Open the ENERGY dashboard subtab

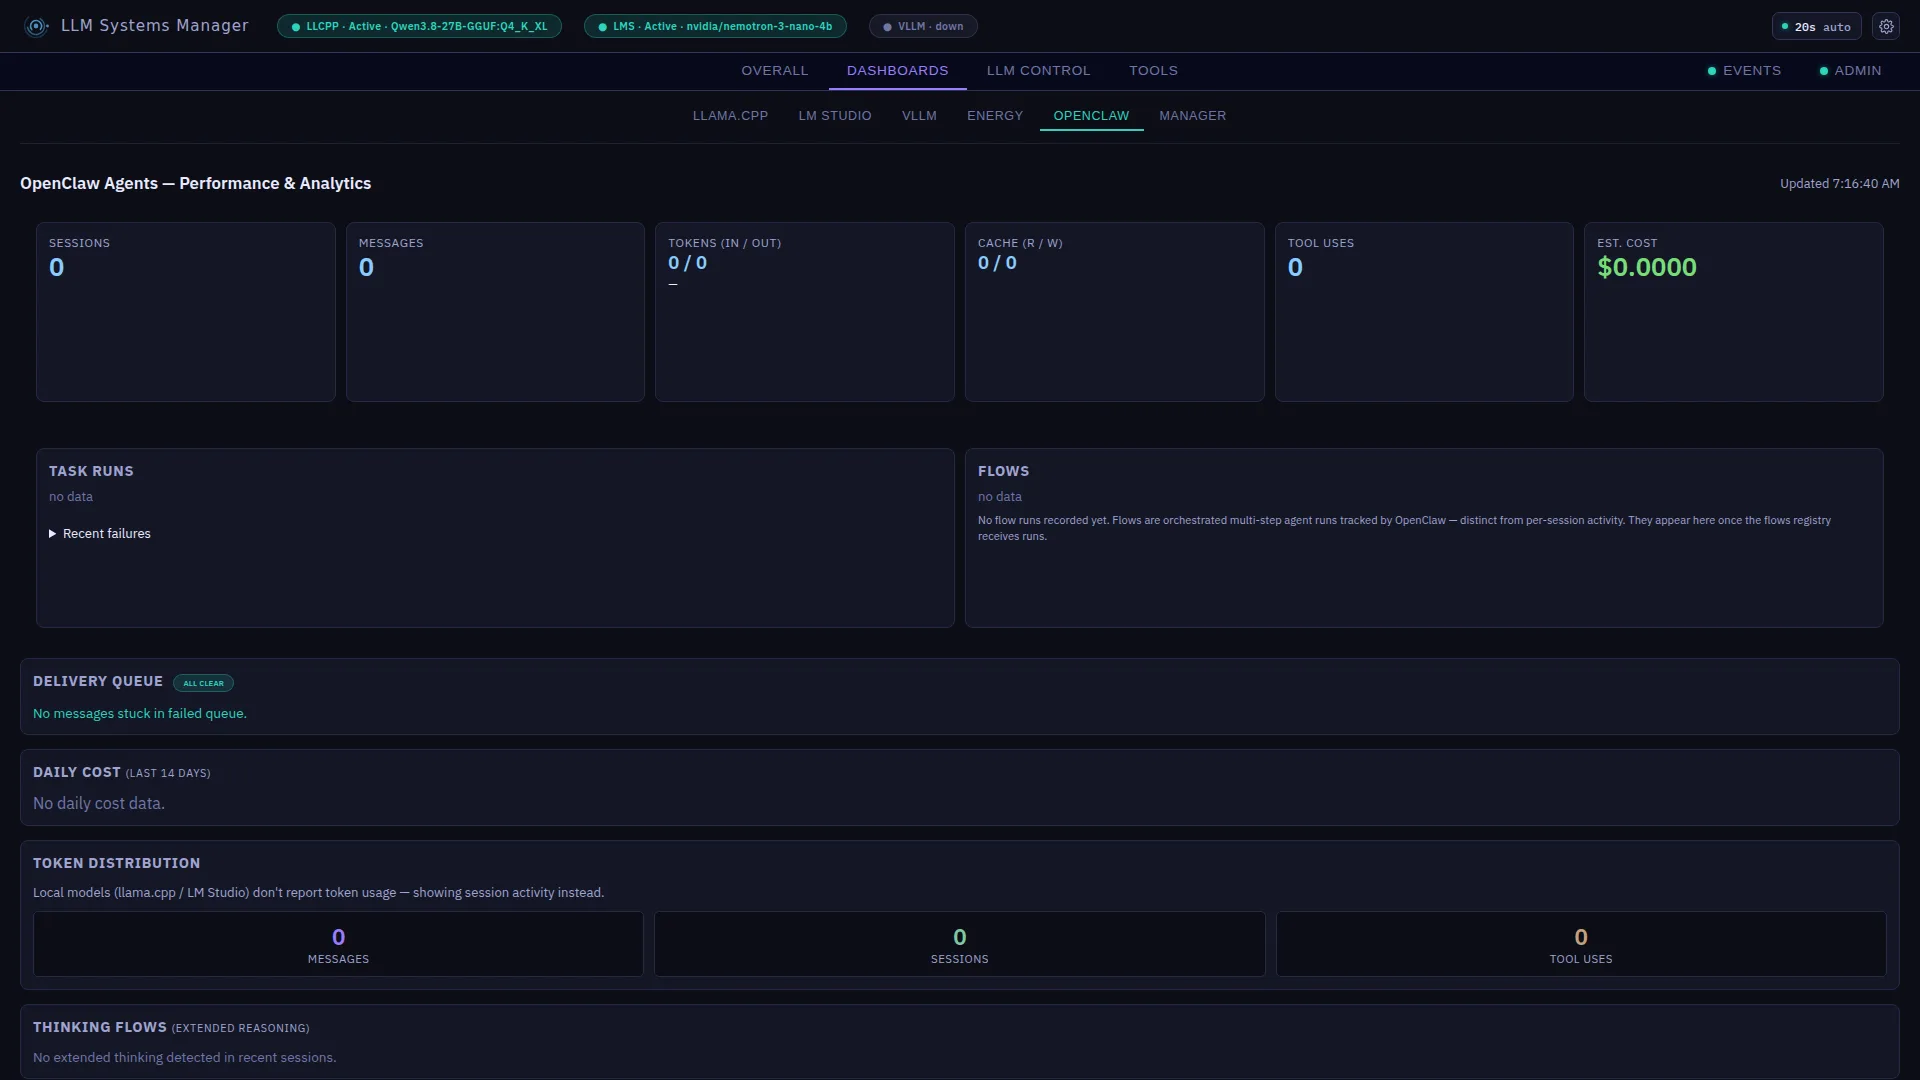click(994, 116)
